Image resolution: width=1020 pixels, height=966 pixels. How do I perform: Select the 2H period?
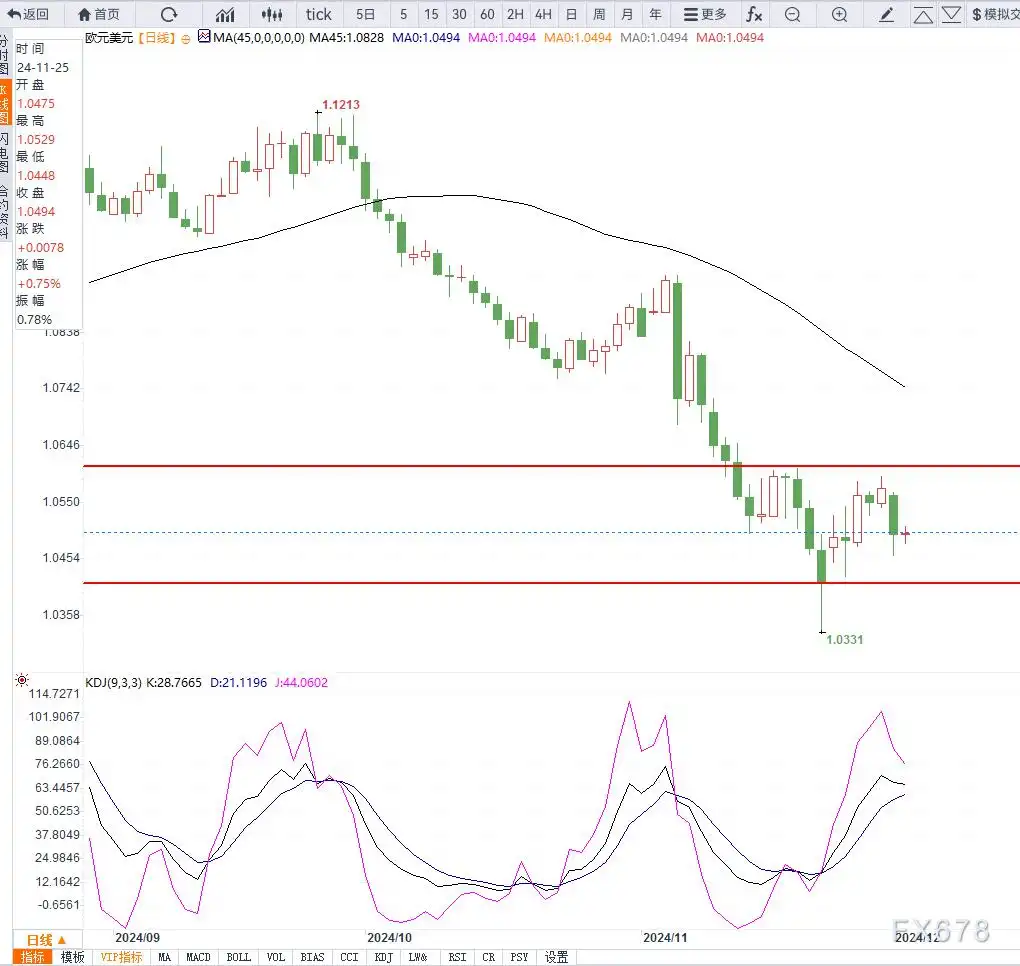click(515, 14)
